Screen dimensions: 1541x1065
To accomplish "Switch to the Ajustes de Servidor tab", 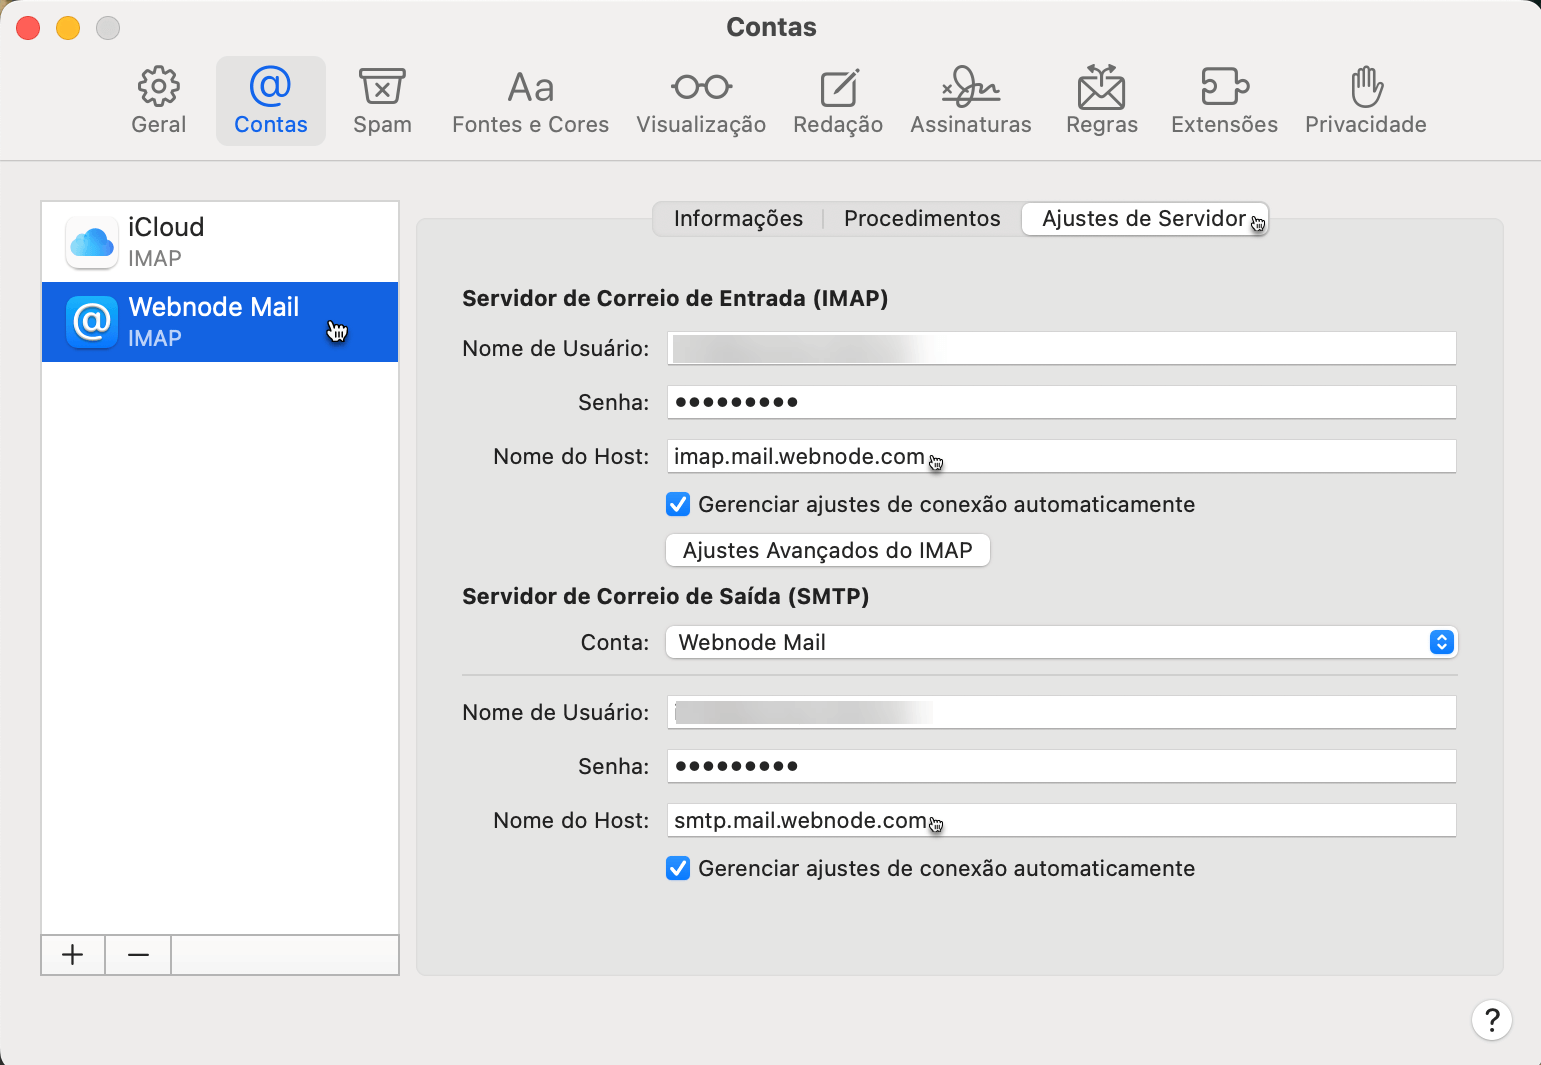I will tap(1144, 219).
